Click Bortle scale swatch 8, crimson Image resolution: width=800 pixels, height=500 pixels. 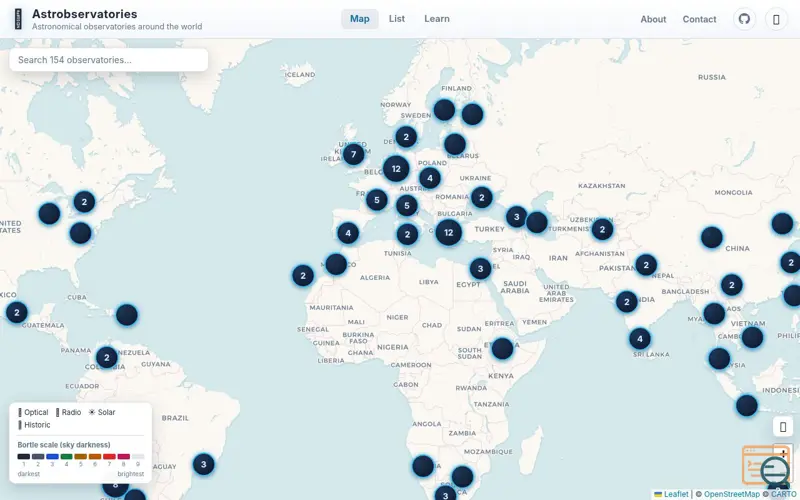123,457
